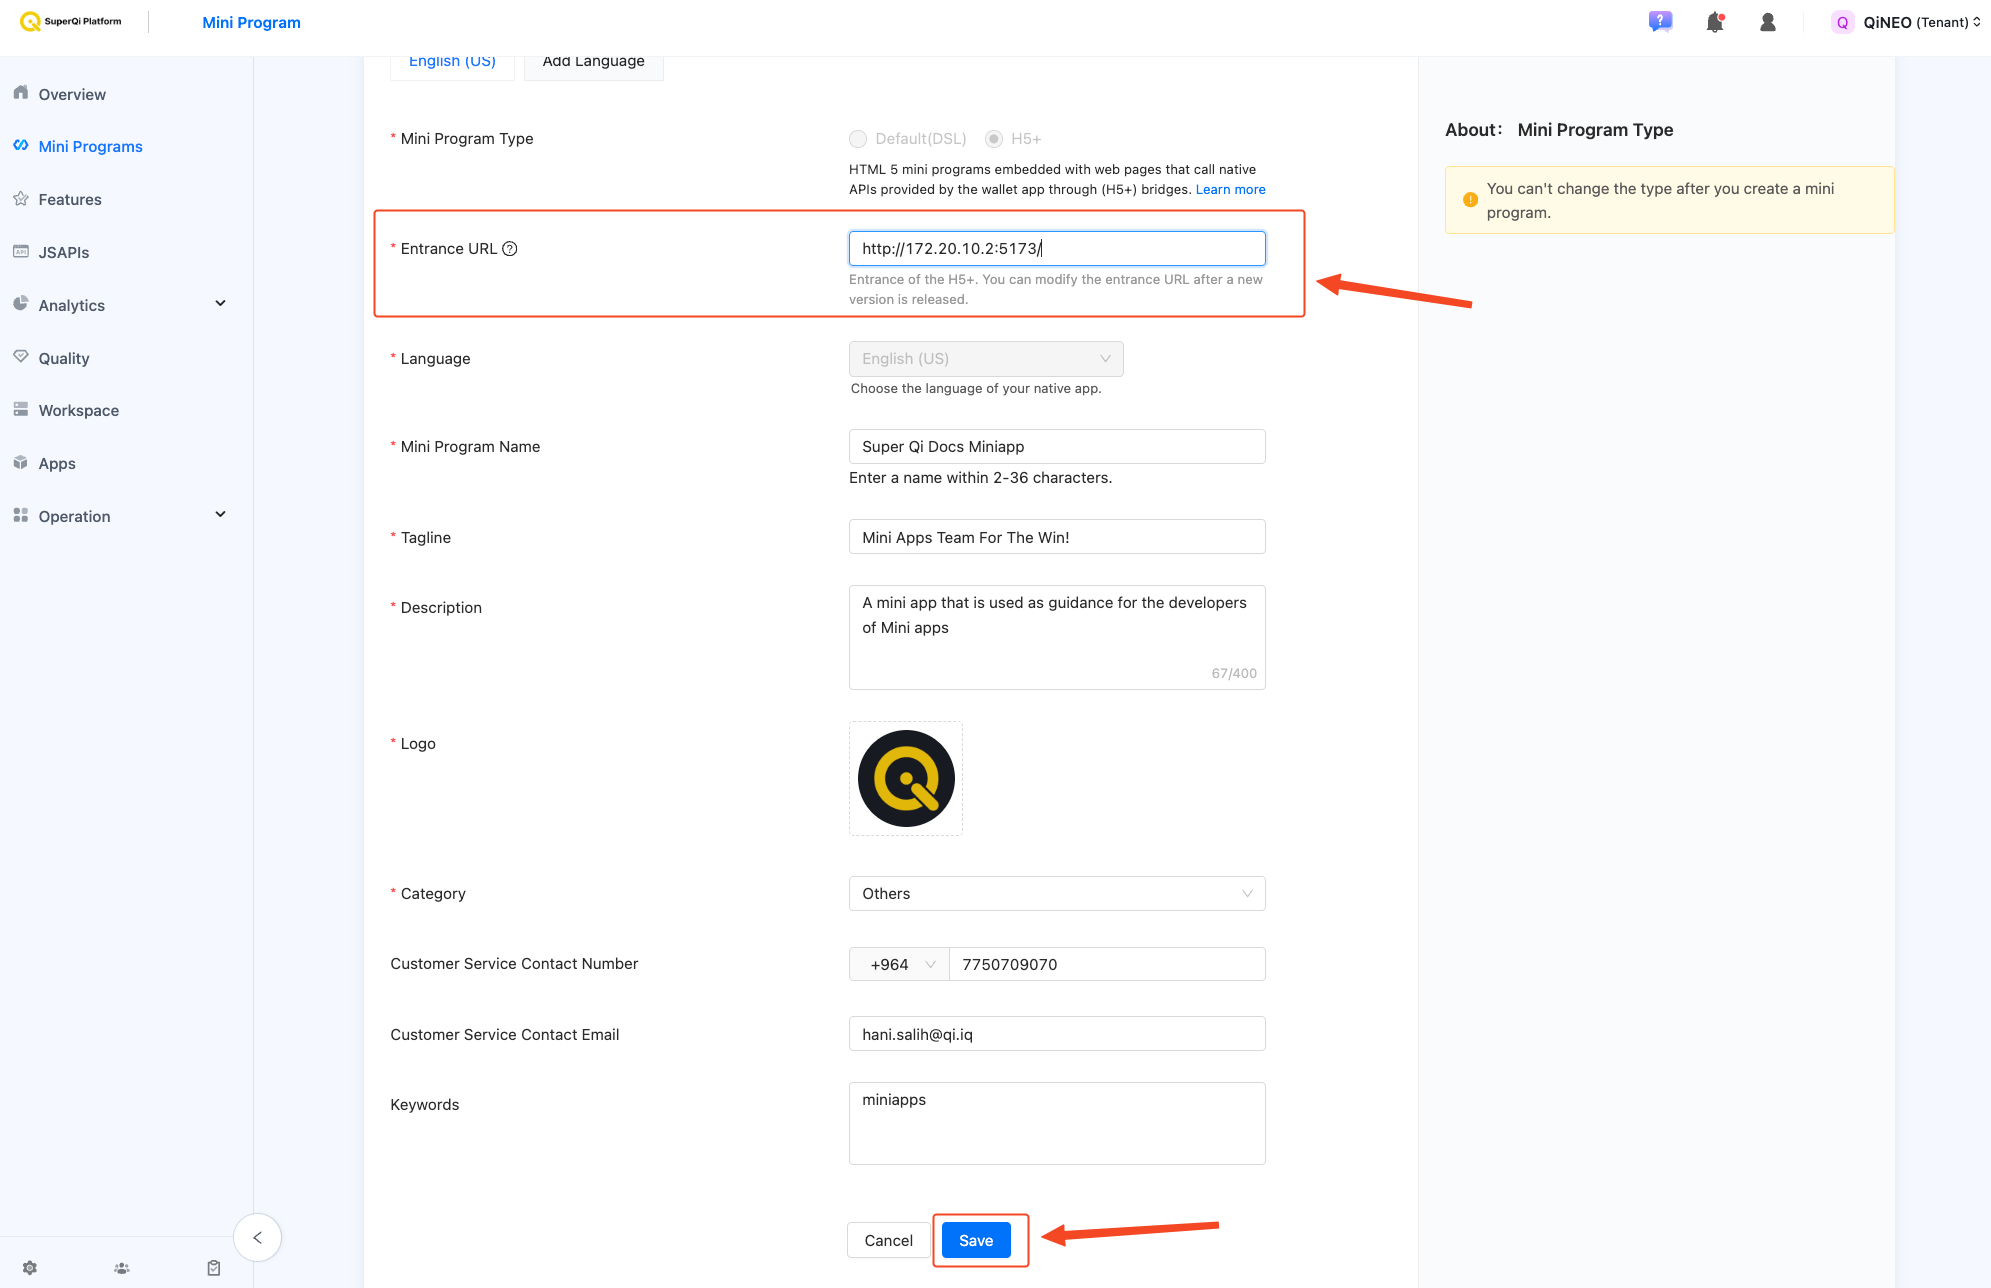Image resolution: width=1991 pixels, height=1288 pixels.
Task: Click the Features star icon
Action: tap(21, 199)
